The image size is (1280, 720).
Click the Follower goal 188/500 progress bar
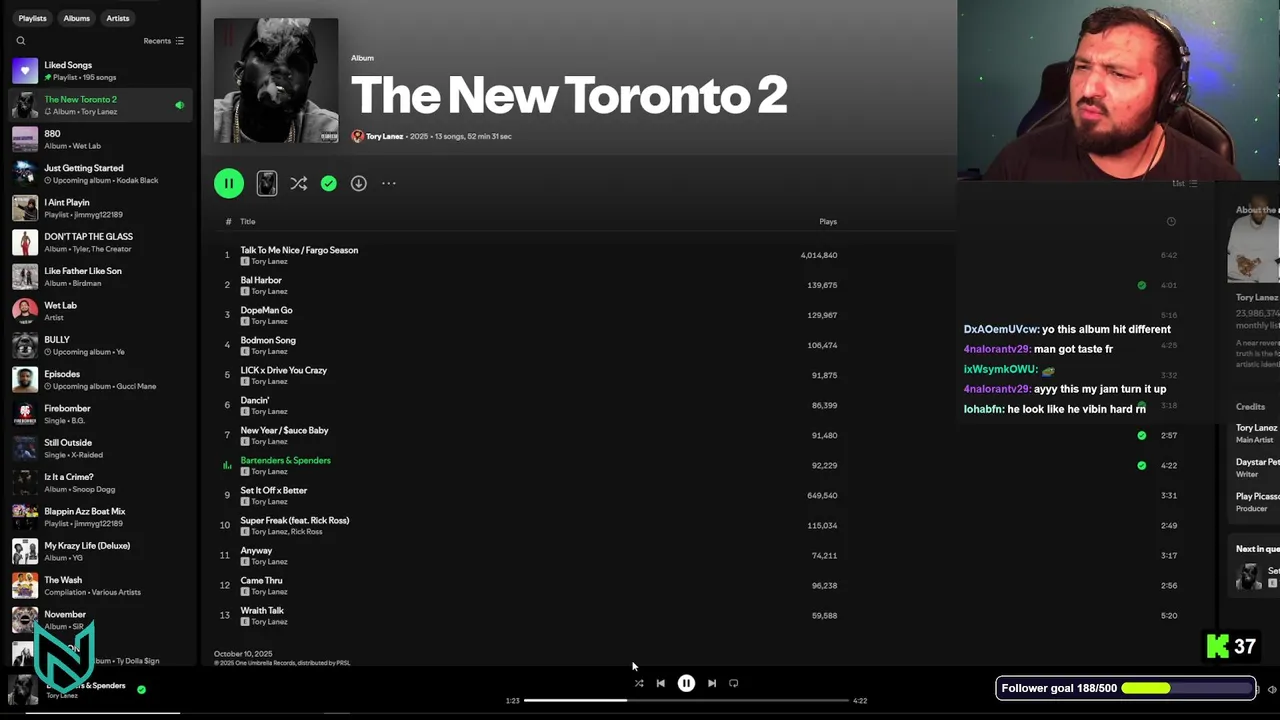1126,688
